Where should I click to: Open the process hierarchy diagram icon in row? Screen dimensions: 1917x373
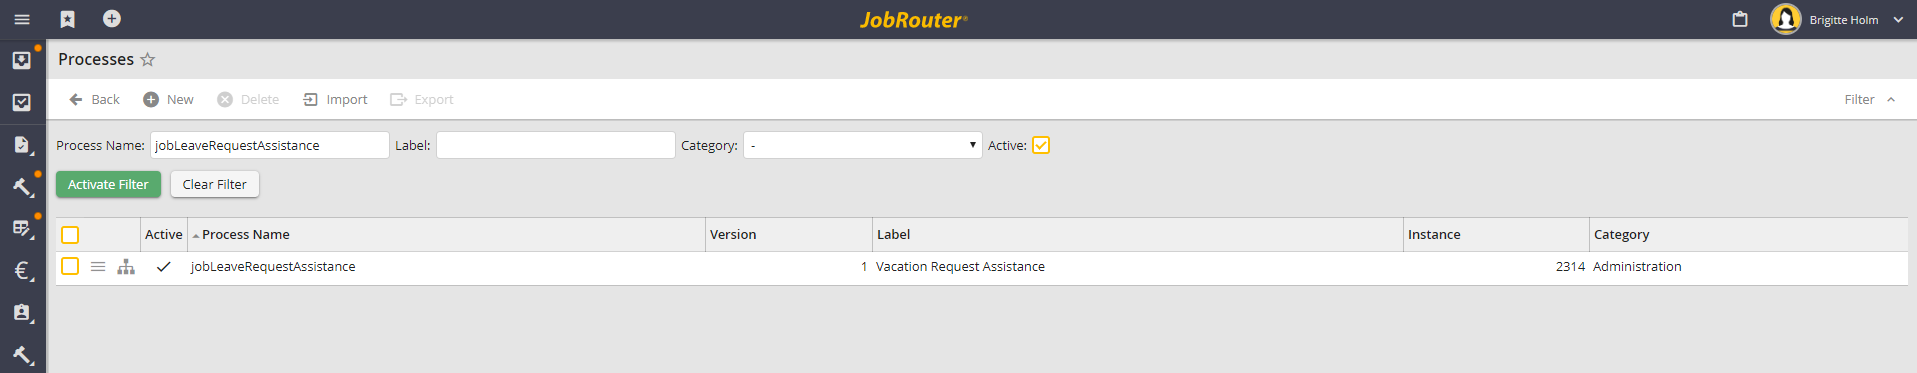coord(126,266)
